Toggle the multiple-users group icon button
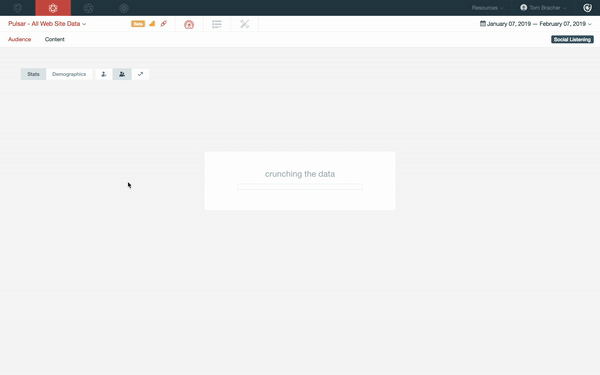The image size is (600, 375). pyautogui.click(x=122, y=74)
